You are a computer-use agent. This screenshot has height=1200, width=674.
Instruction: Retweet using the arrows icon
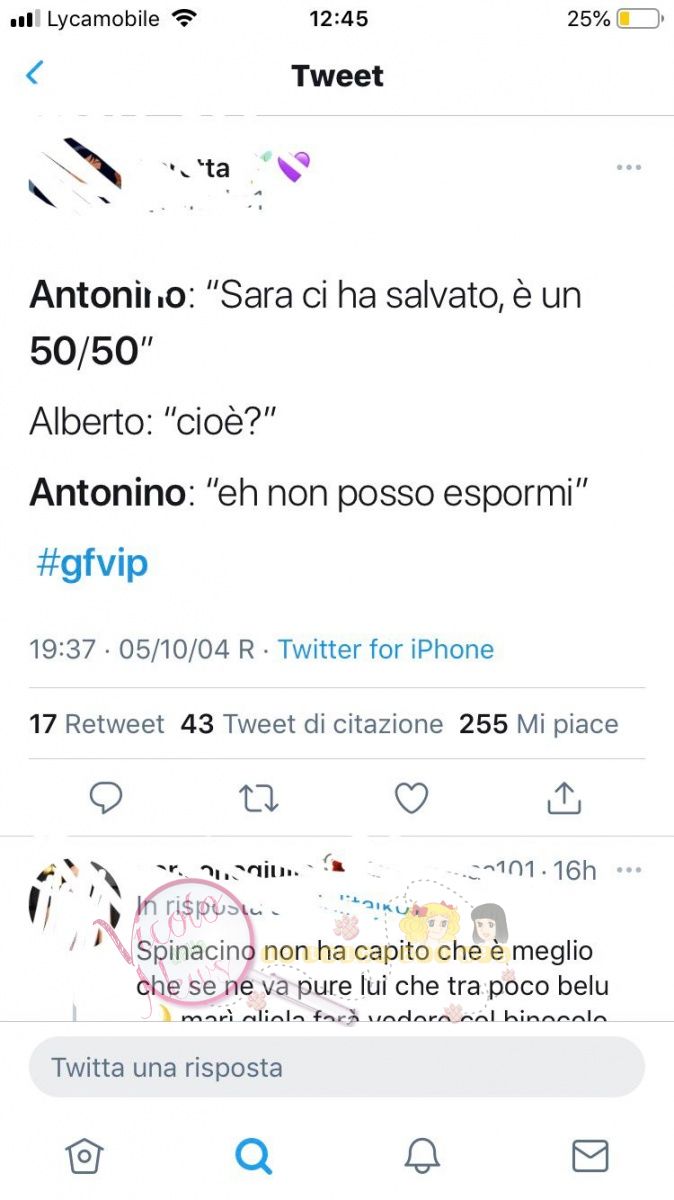coord(258,797)
